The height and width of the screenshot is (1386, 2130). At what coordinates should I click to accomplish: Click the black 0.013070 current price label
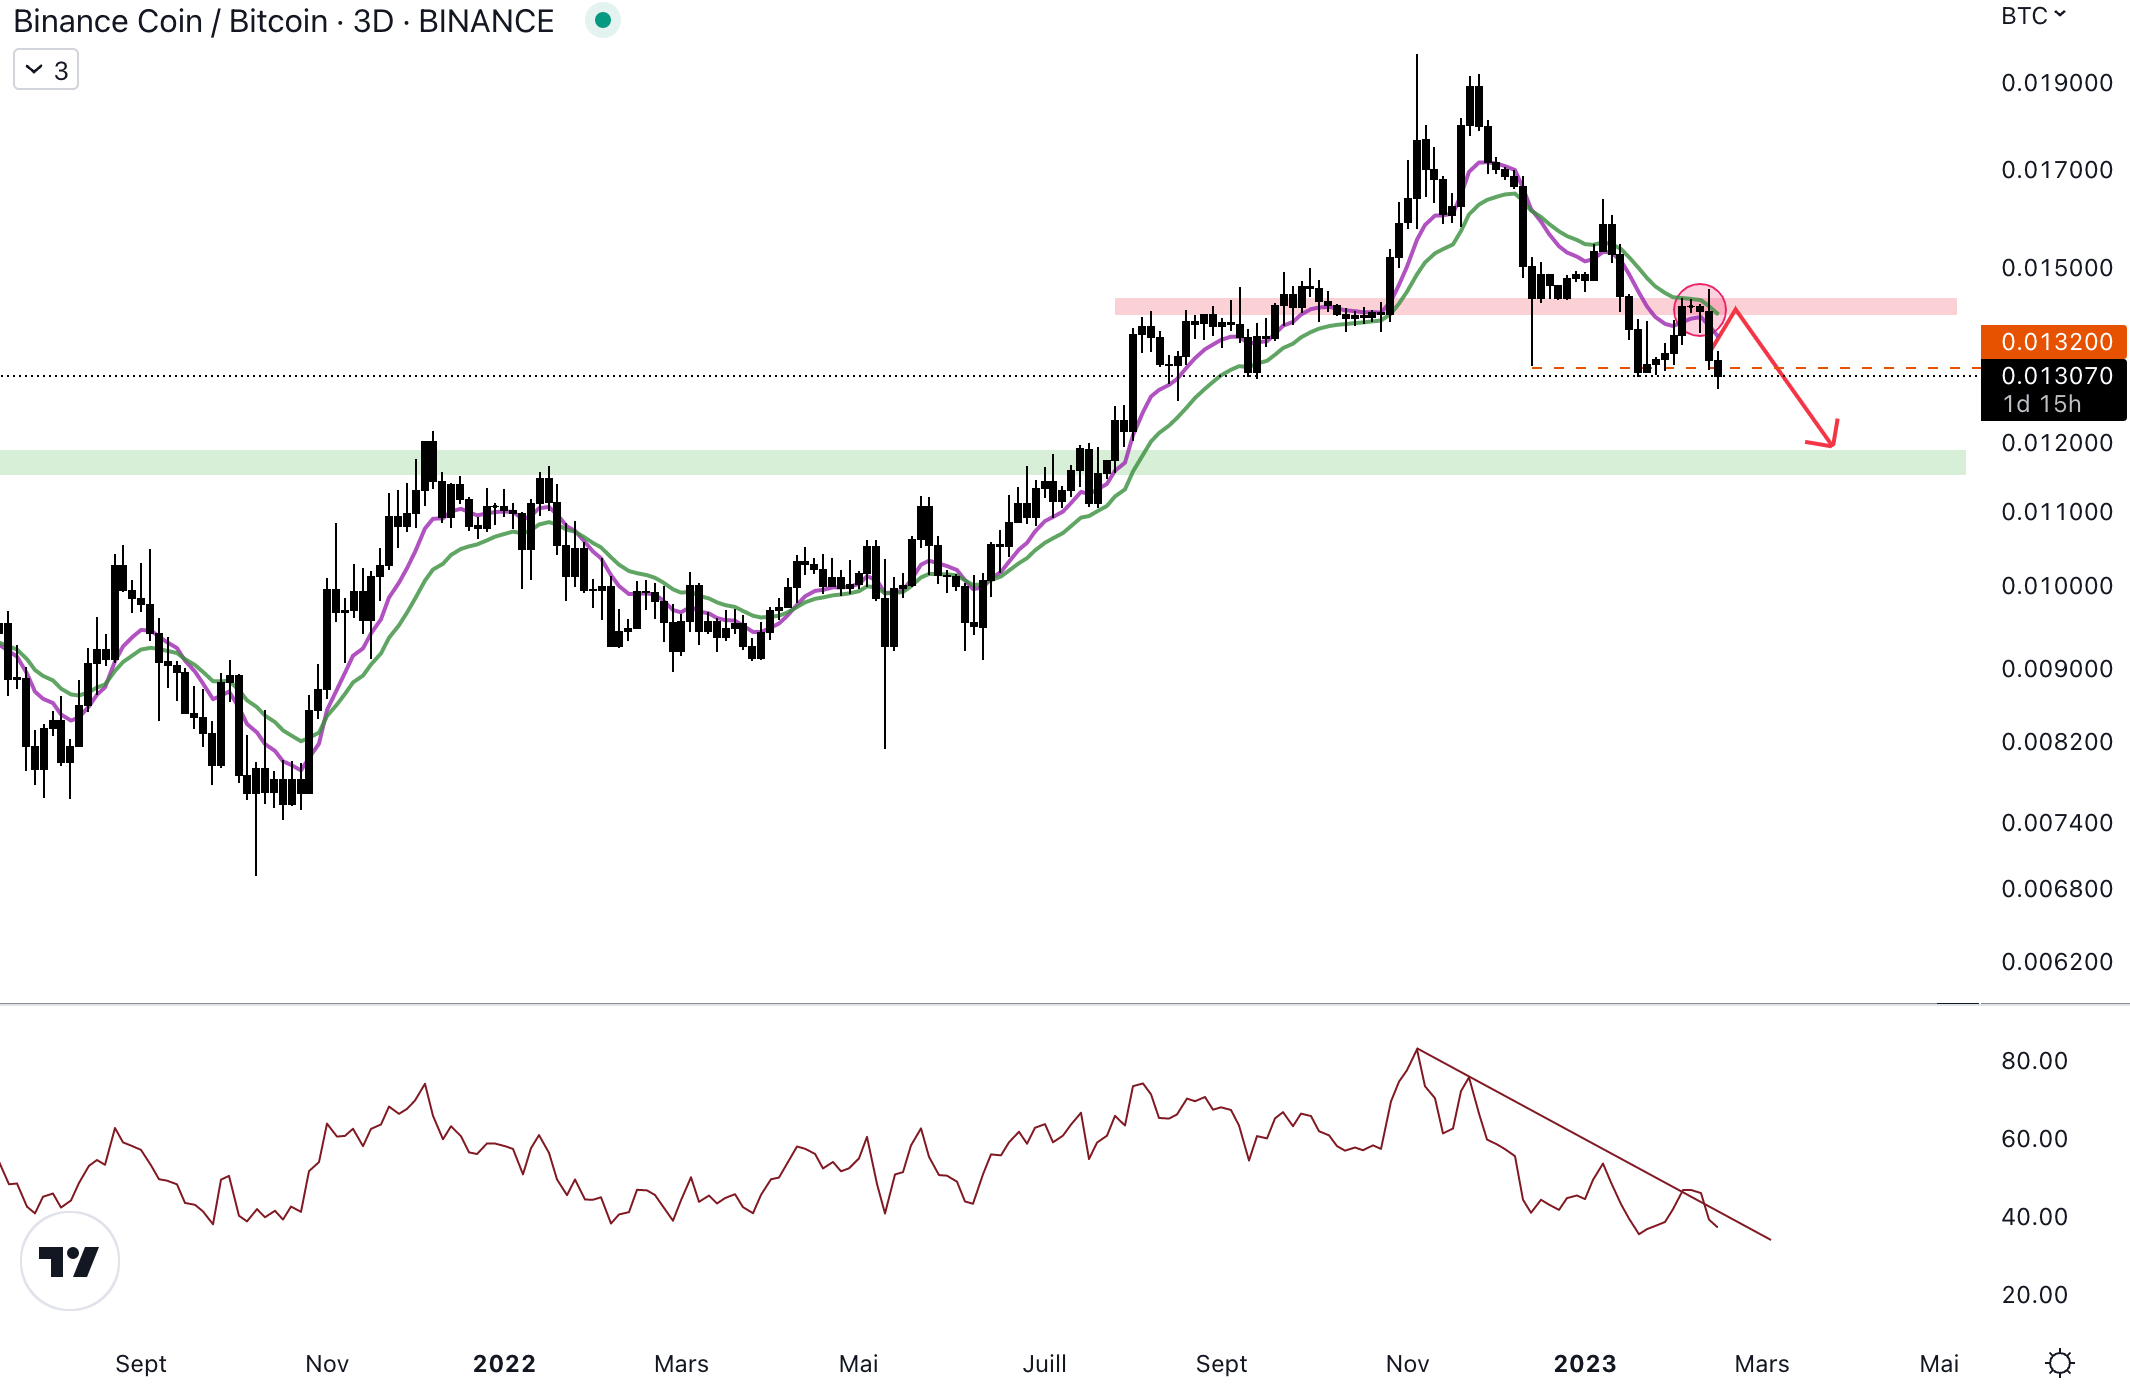(x=2054, y=376)
